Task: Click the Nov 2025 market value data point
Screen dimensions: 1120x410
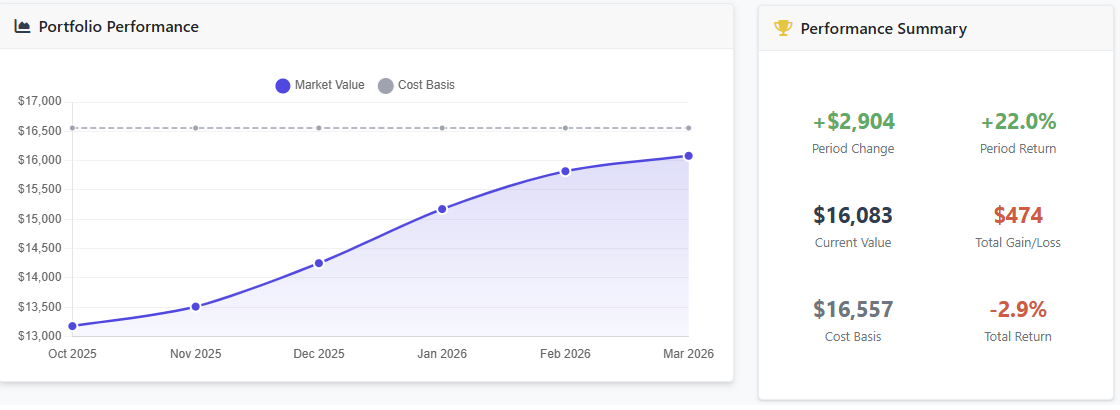Action: (196, 307)
